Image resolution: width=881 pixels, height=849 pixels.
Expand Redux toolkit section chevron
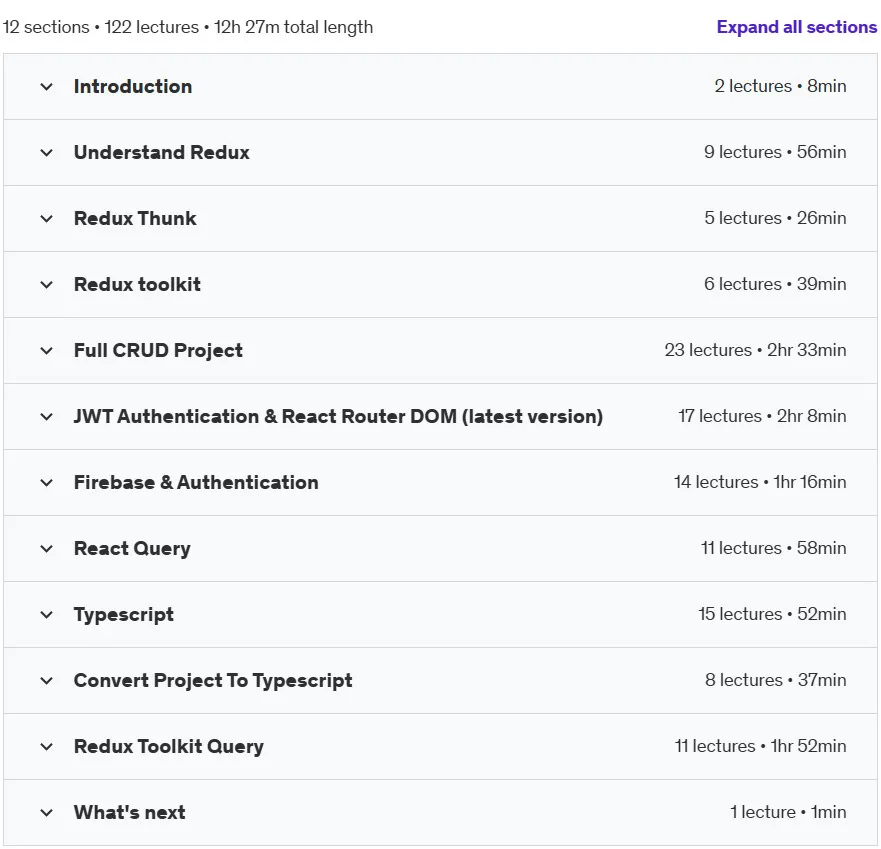tap(47, 284)
